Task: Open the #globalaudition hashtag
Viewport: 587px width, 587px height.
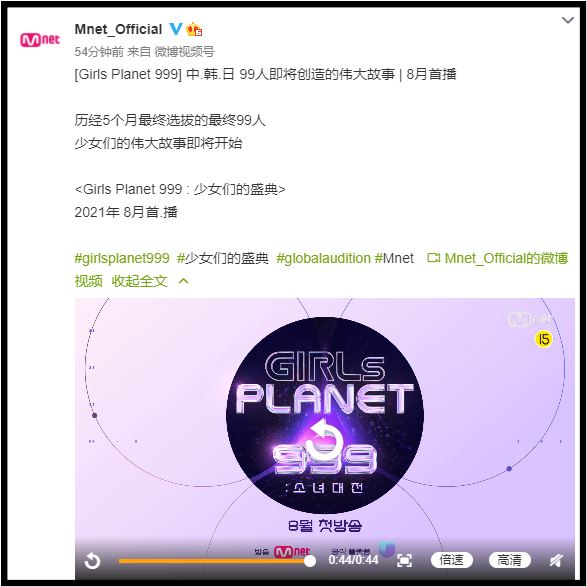Action: (323, 258)
